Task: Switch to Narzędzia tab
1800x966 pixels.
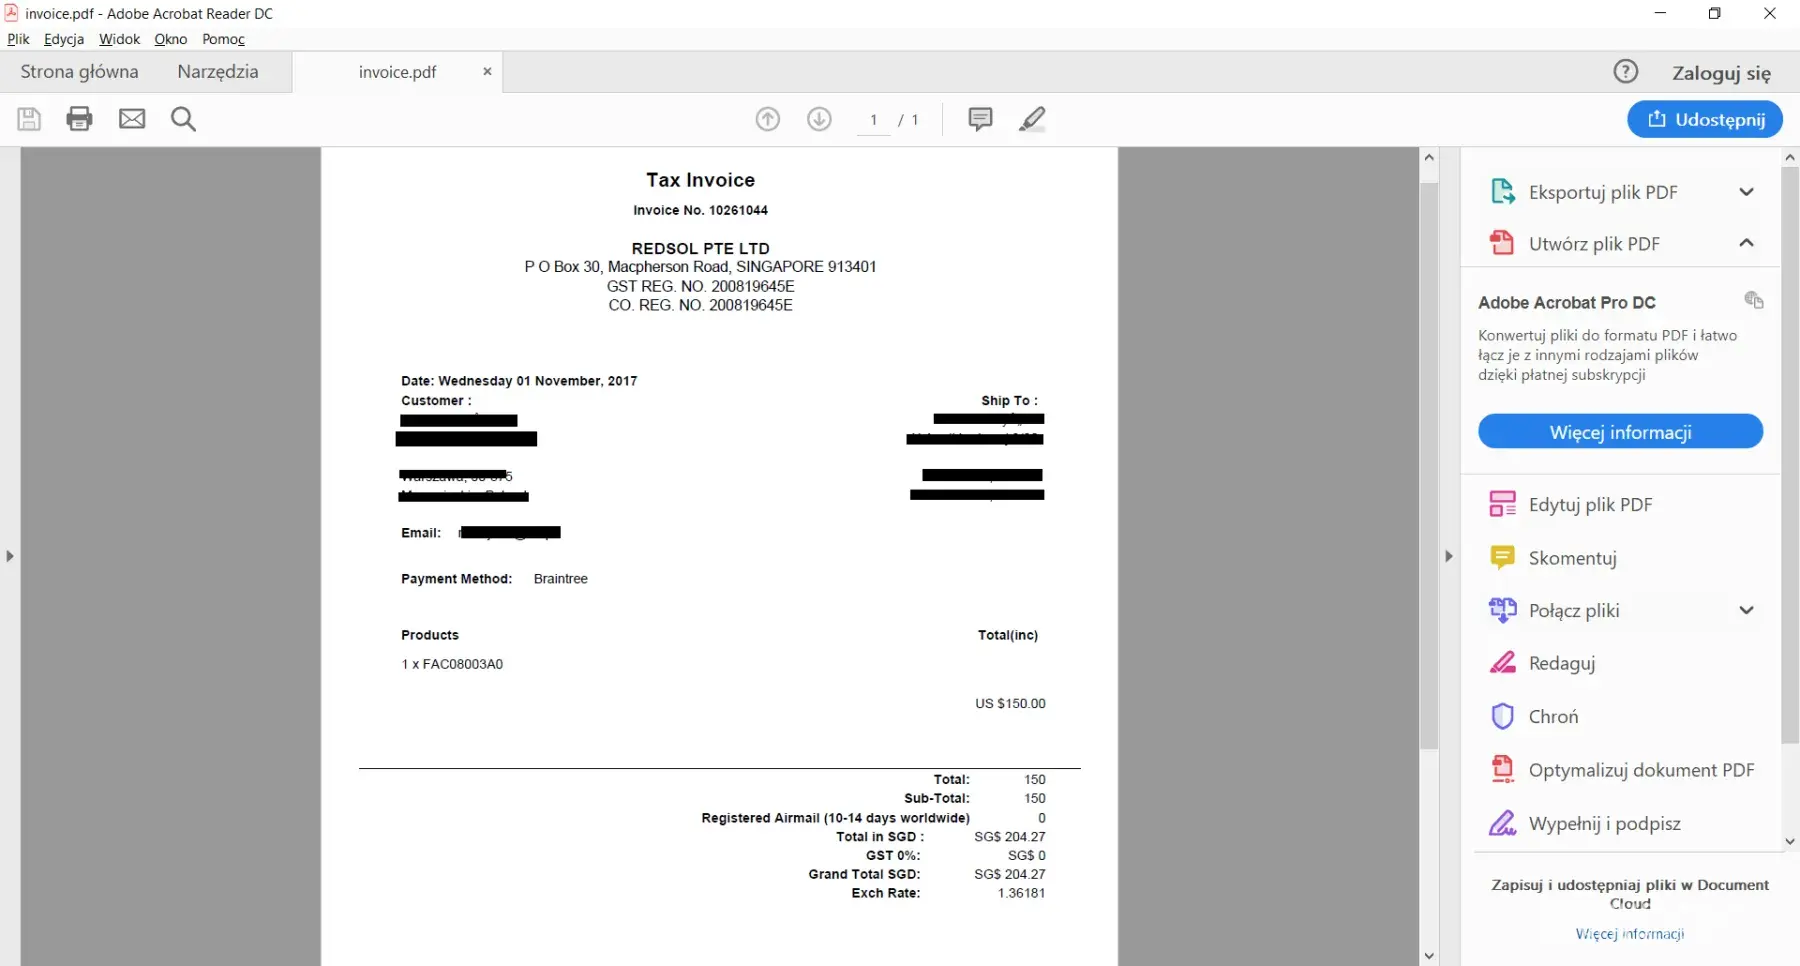Action: [218, 71]
